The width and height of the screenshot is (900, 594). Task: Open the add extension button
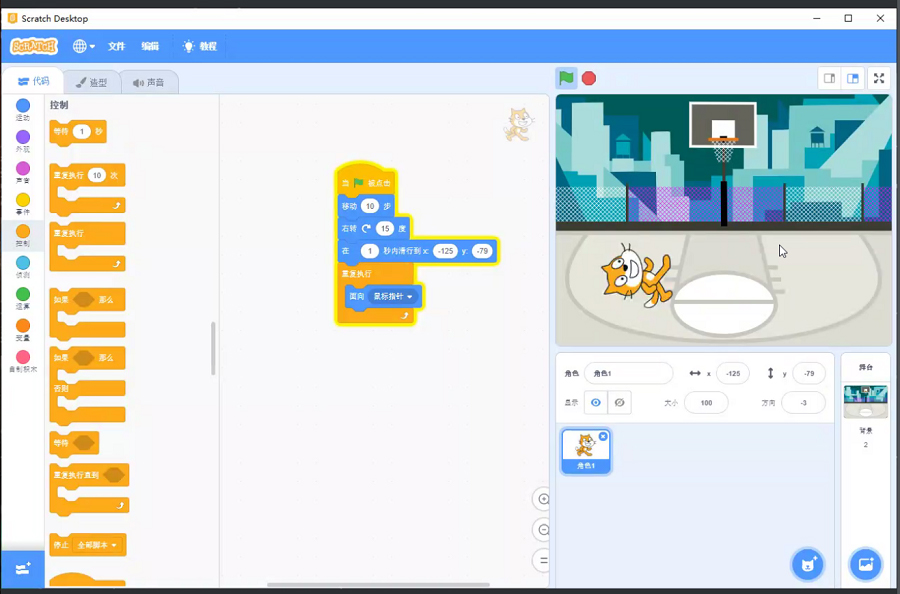(x=22, y=567)
